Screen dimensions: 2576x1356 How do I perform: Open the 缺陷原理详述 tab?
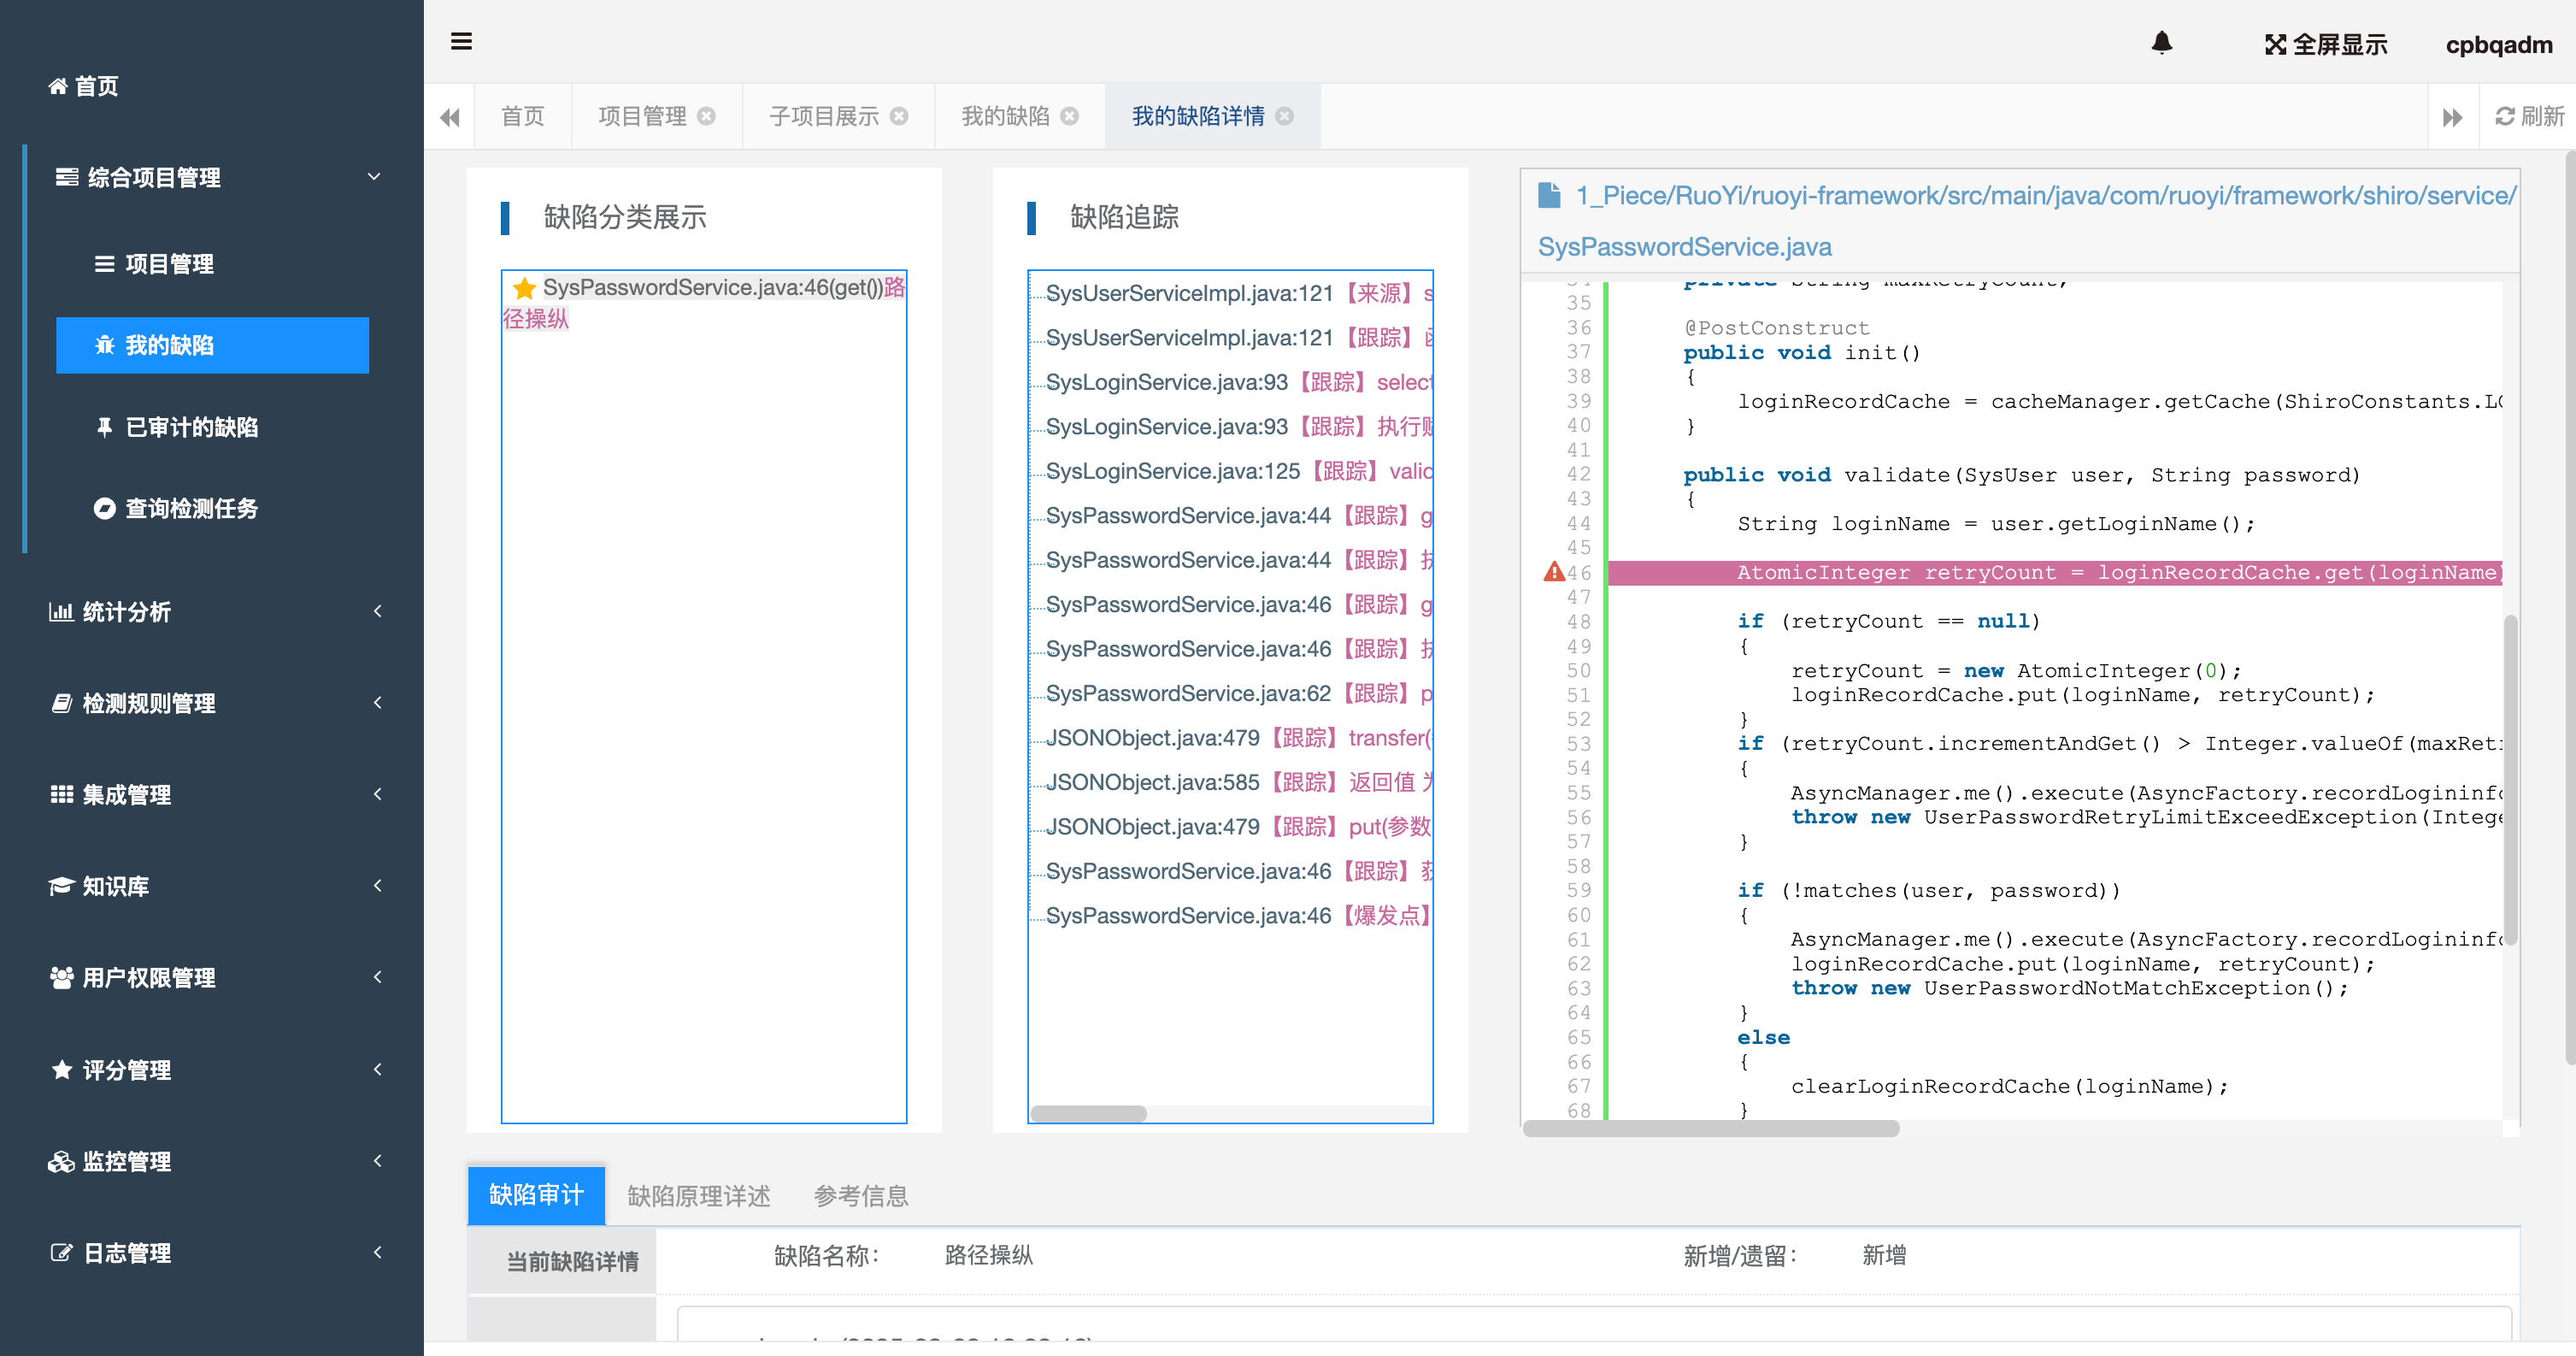698,1196
